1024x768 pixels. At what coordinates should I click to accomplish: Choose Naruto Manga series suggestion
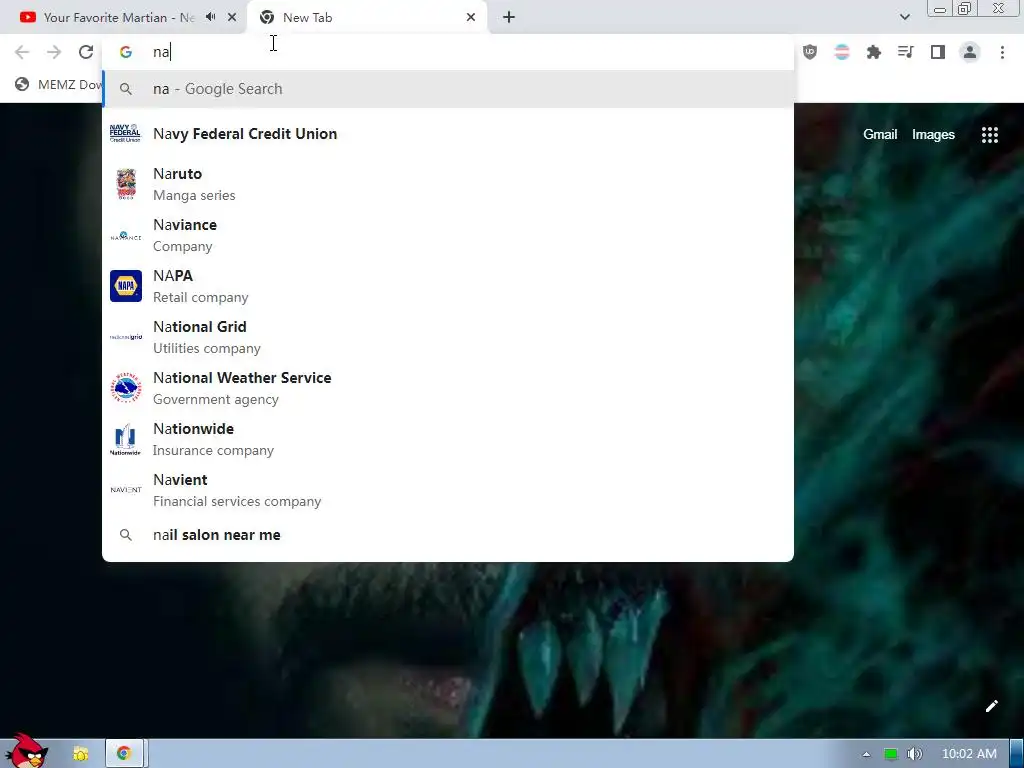pyautogui.click(x=448, y=184)
